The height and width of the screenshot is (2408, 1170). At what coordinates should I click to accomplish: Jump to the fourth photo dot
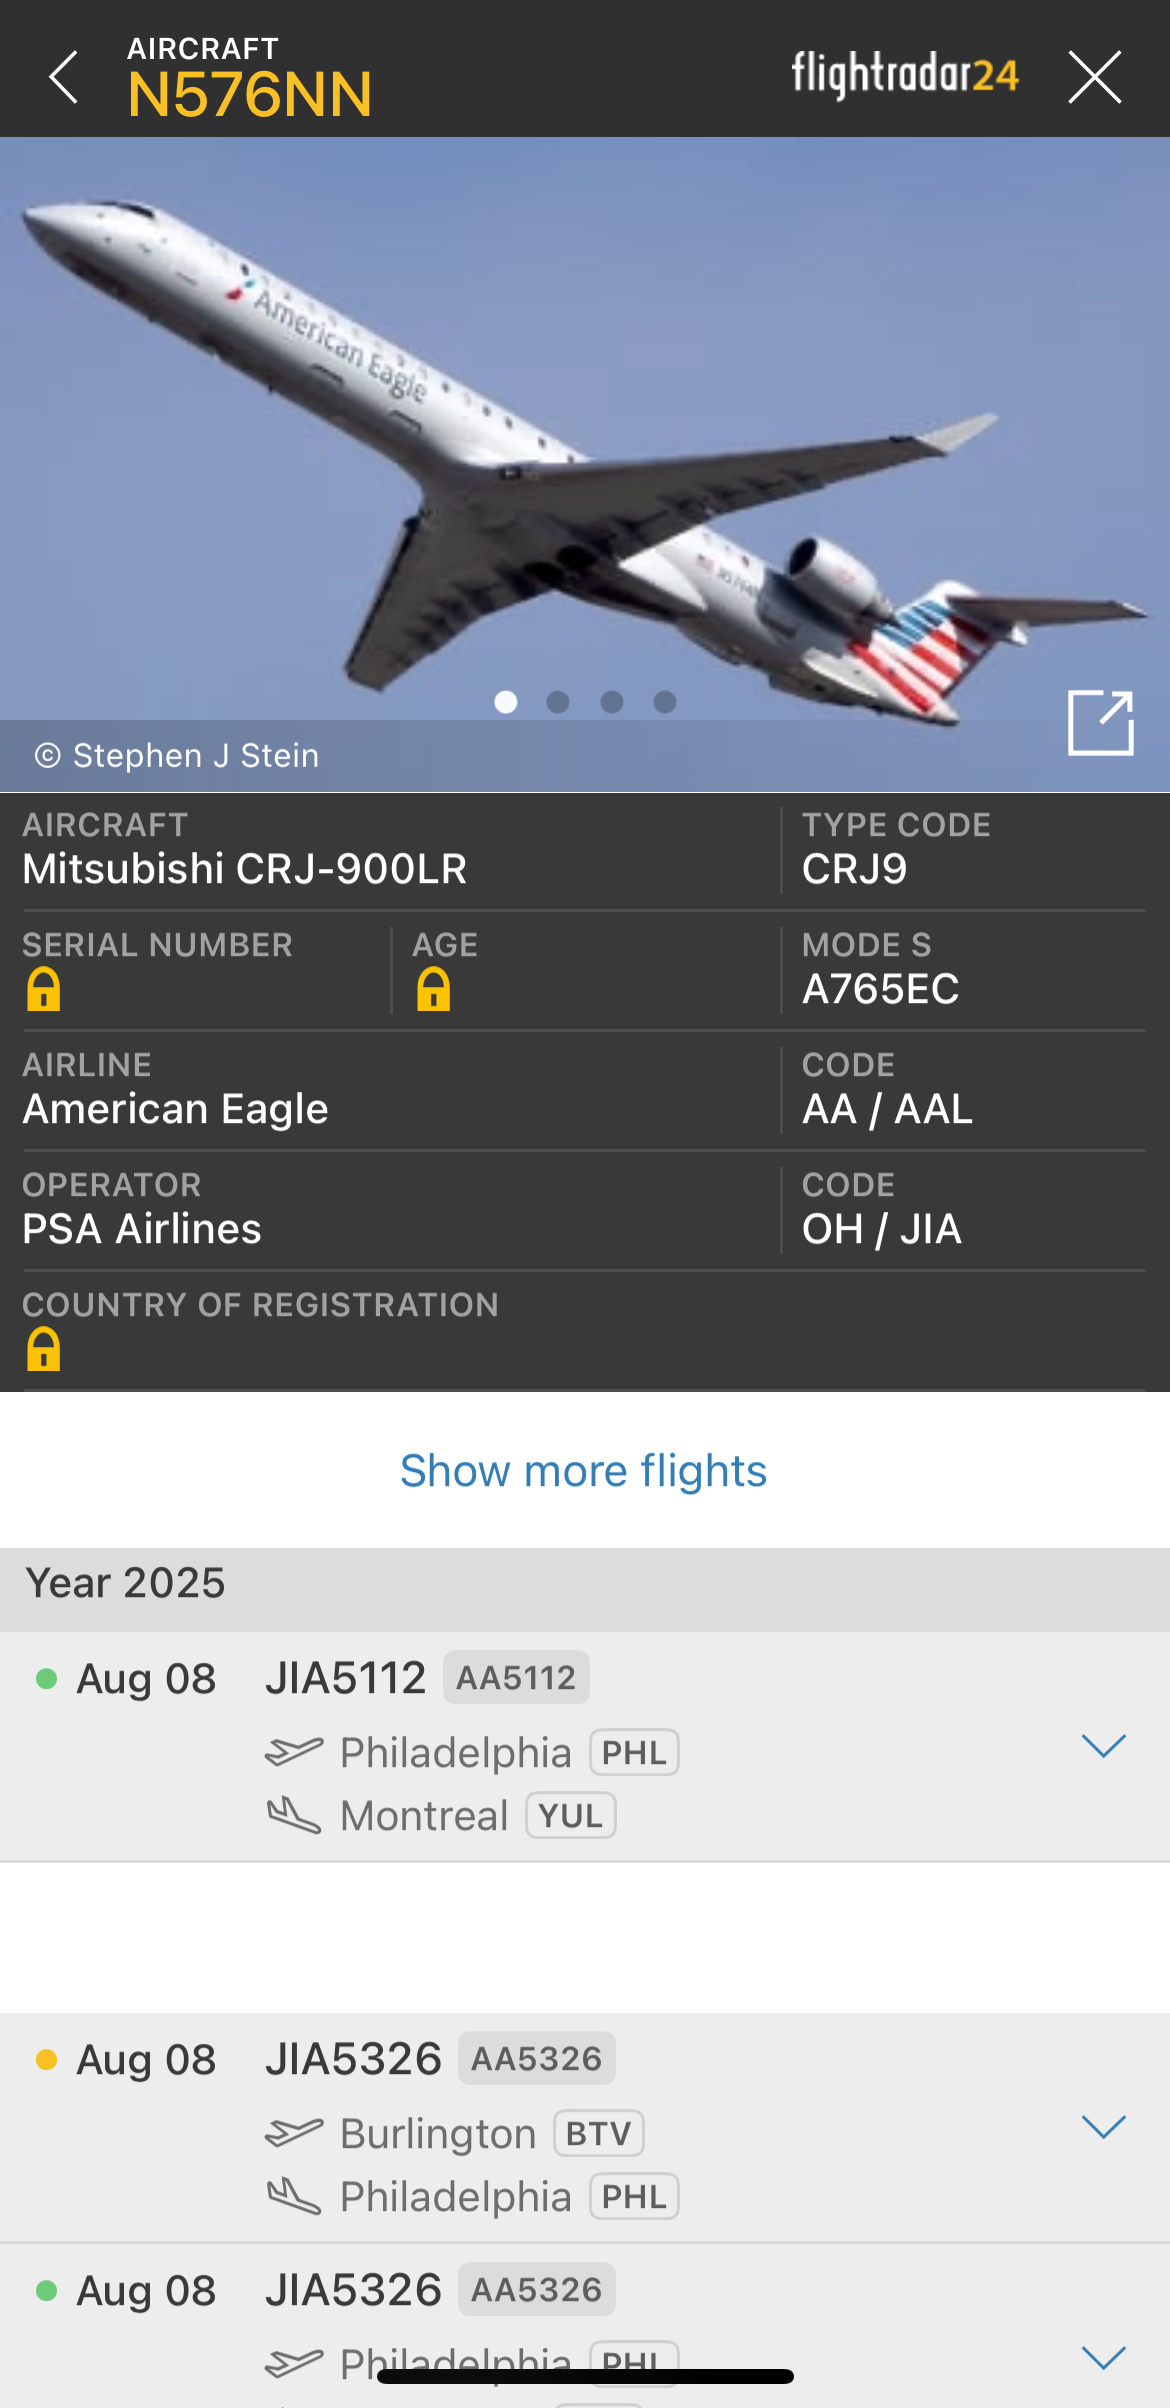[x=665, y=702]
